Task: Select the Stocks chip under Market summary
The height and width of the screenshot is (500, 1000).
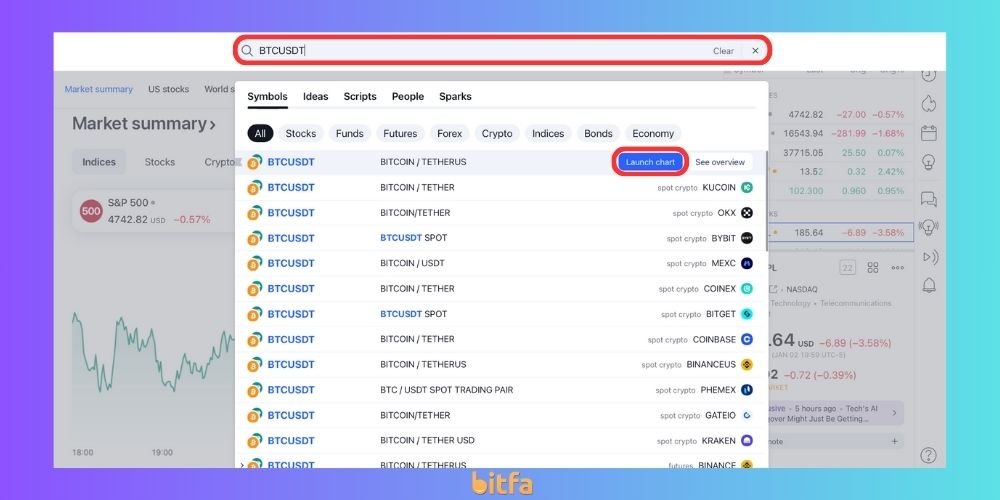Action: click(x=159, y=162)
